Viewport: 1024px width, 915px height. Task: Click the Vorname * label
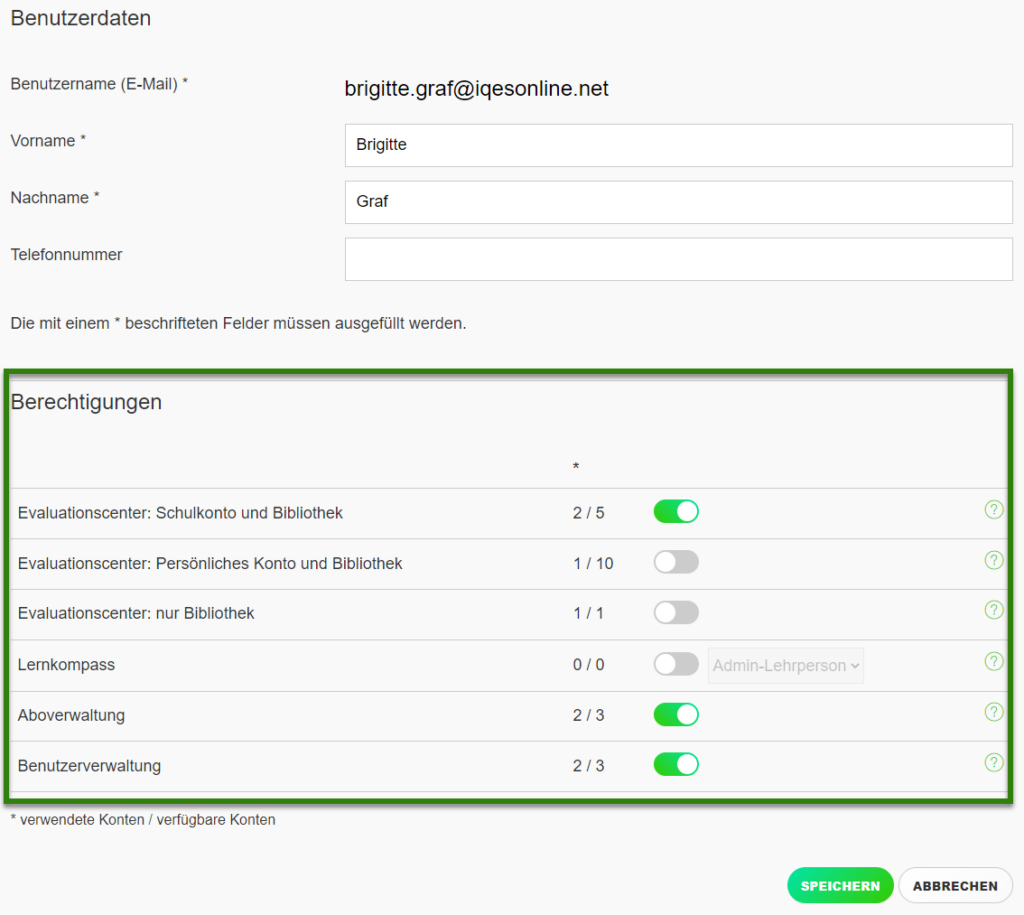(x=48, y=141)
